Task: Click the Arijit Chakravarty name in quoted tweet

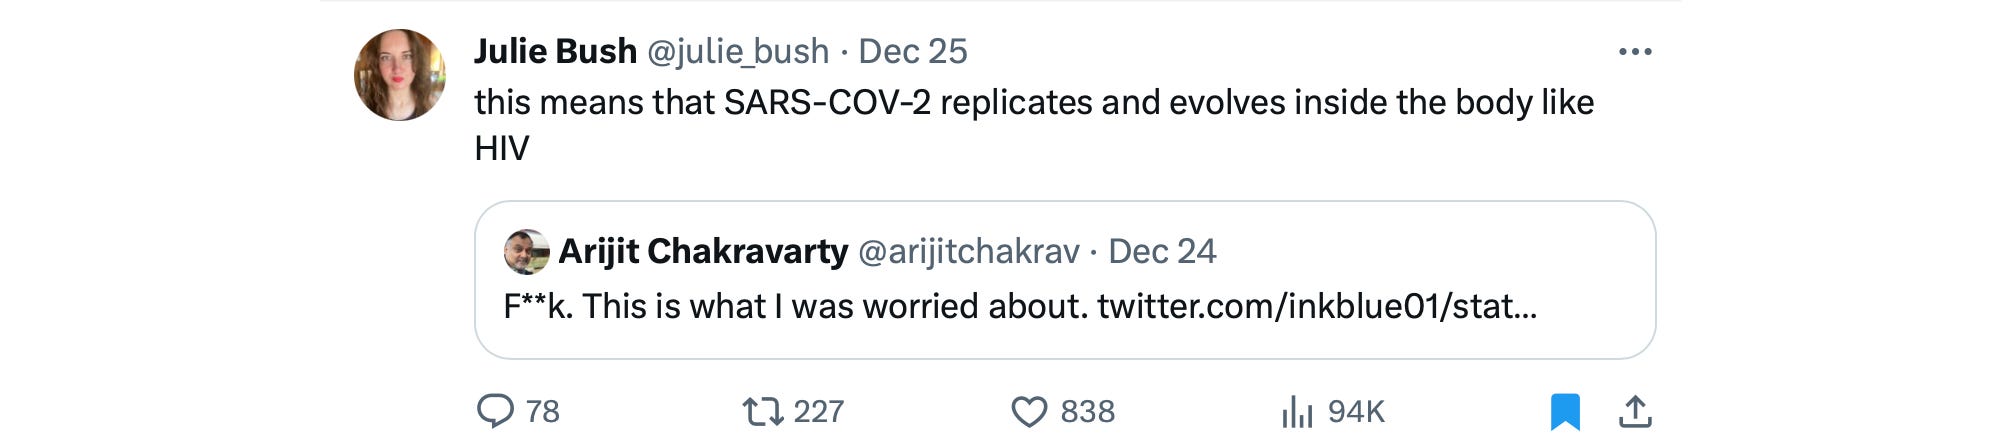Action: click(x=703, y=251)
